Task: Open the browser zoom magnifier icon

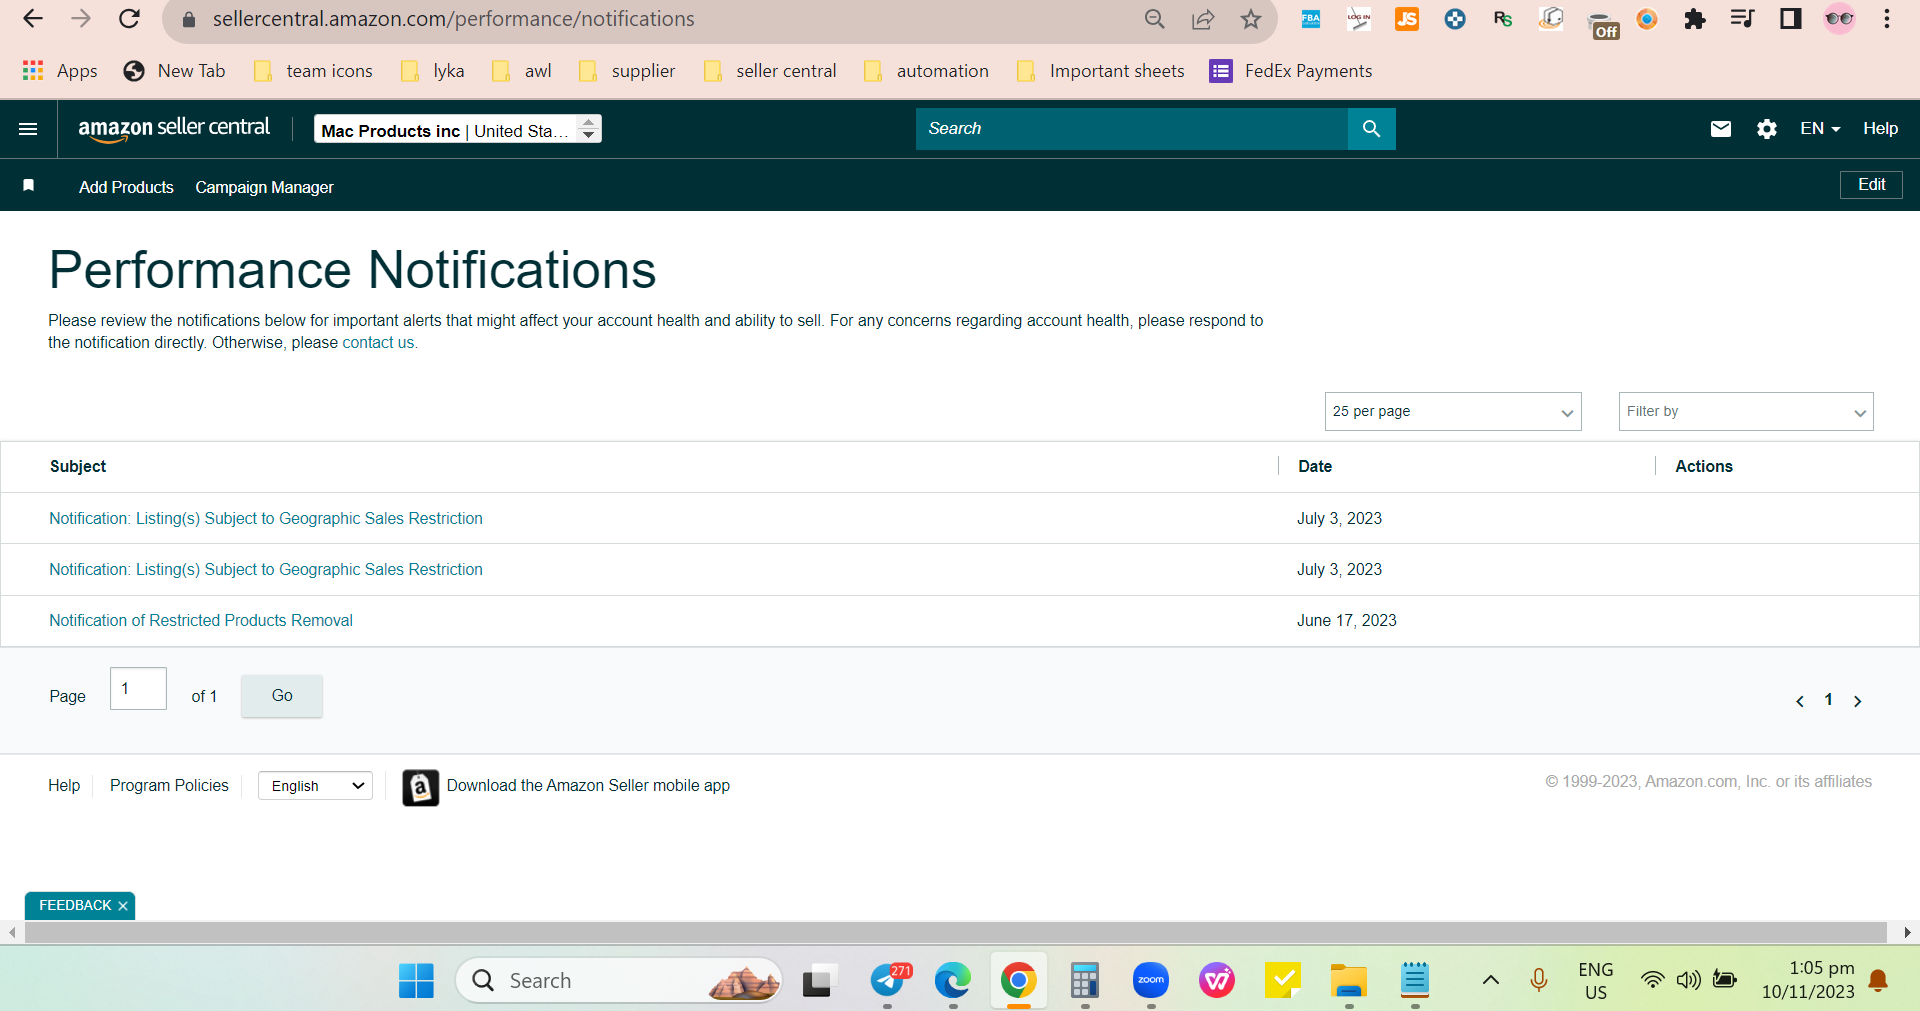Action: tap(1155, 19)
